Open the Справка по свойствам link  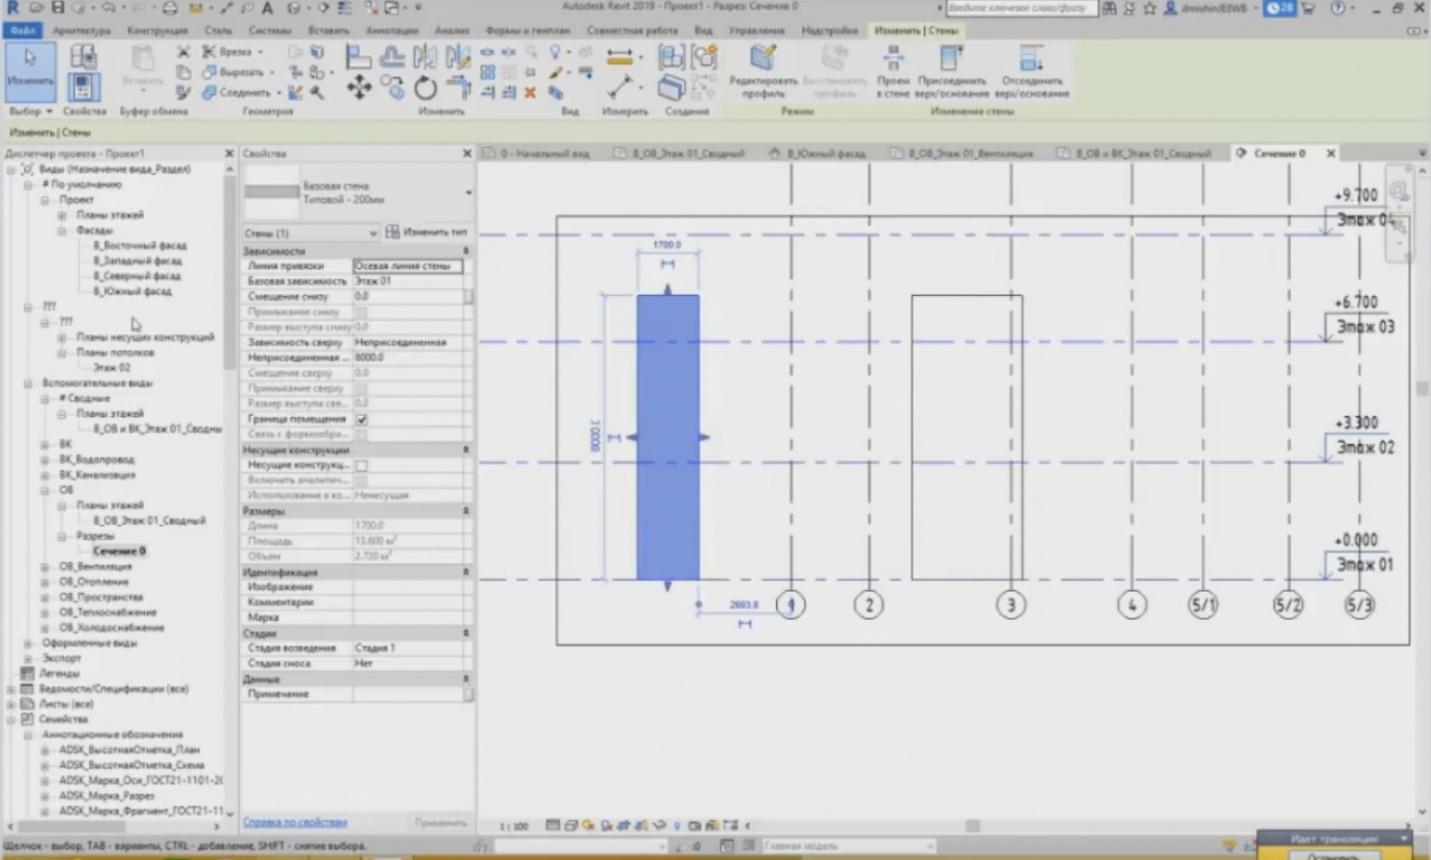tap(295, 822)
